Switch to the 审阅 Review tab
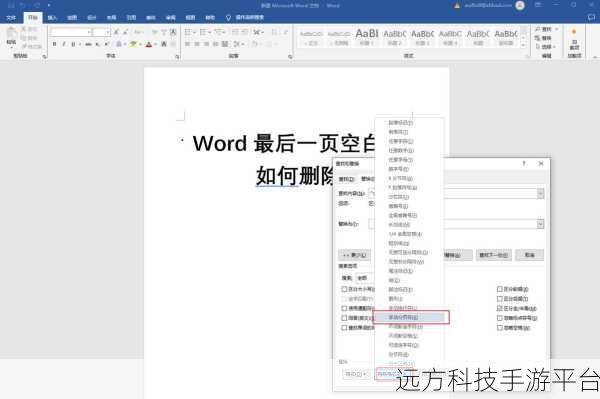Screen dimensions: 600x399 point(171,18)
